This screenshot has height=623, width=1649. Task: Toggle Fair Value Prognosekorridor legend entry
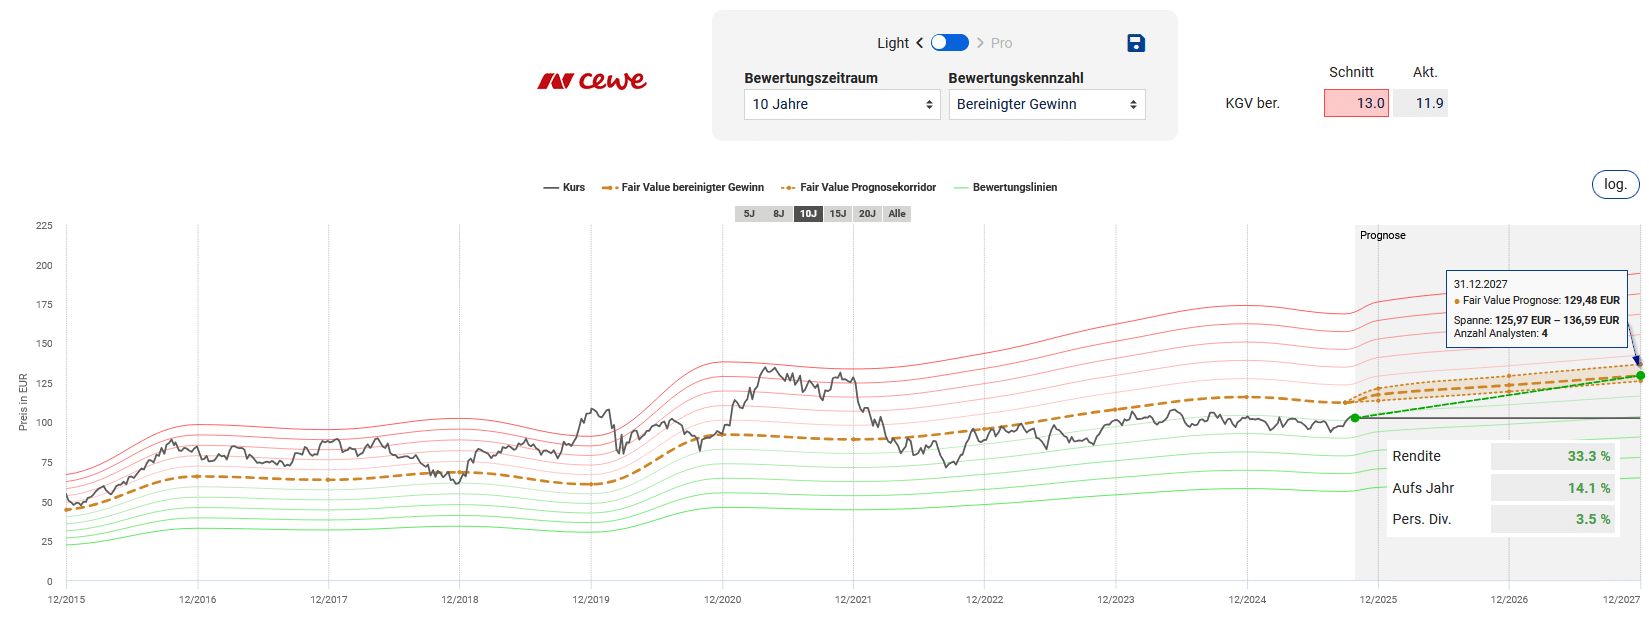click(859, 188)
